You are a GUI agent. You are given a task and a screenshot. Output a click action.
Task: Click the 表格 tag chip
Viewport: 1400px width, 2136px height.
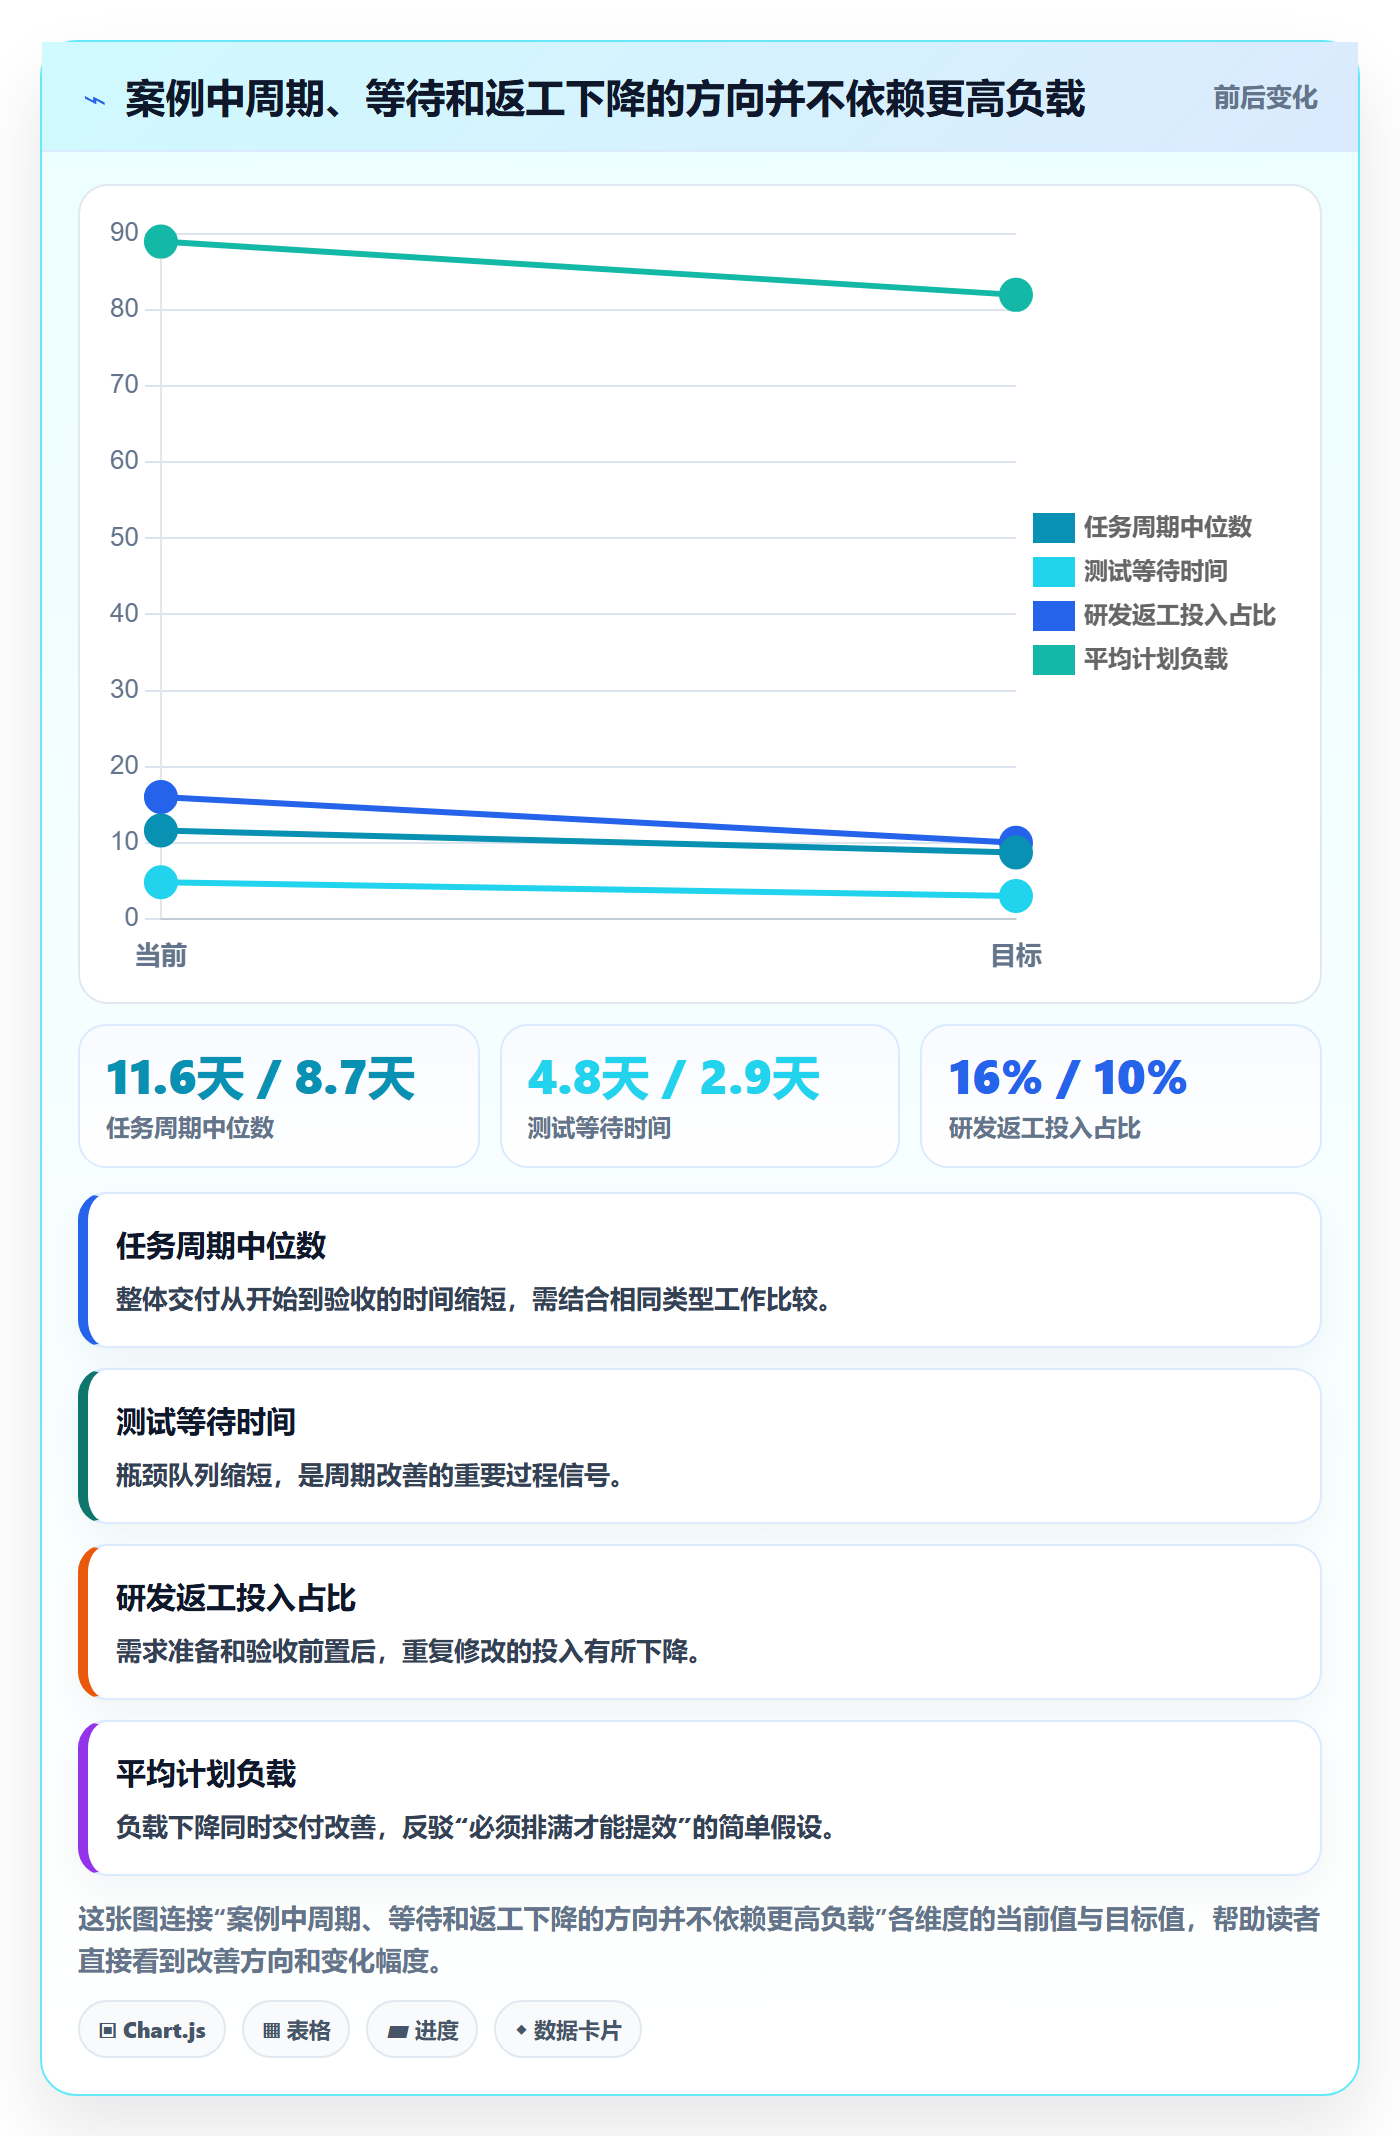296,2029
